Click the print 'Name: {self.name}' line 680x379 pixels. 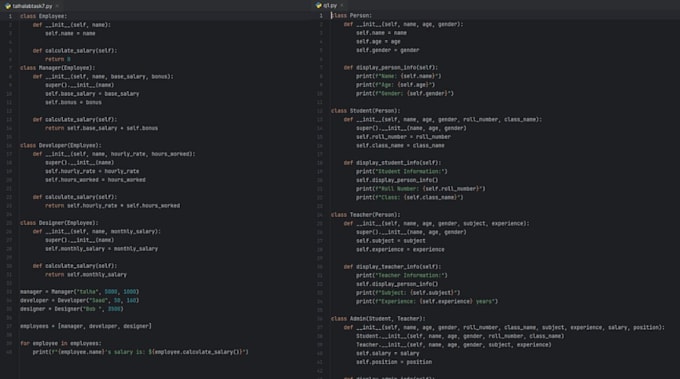[x=399, y=76]
